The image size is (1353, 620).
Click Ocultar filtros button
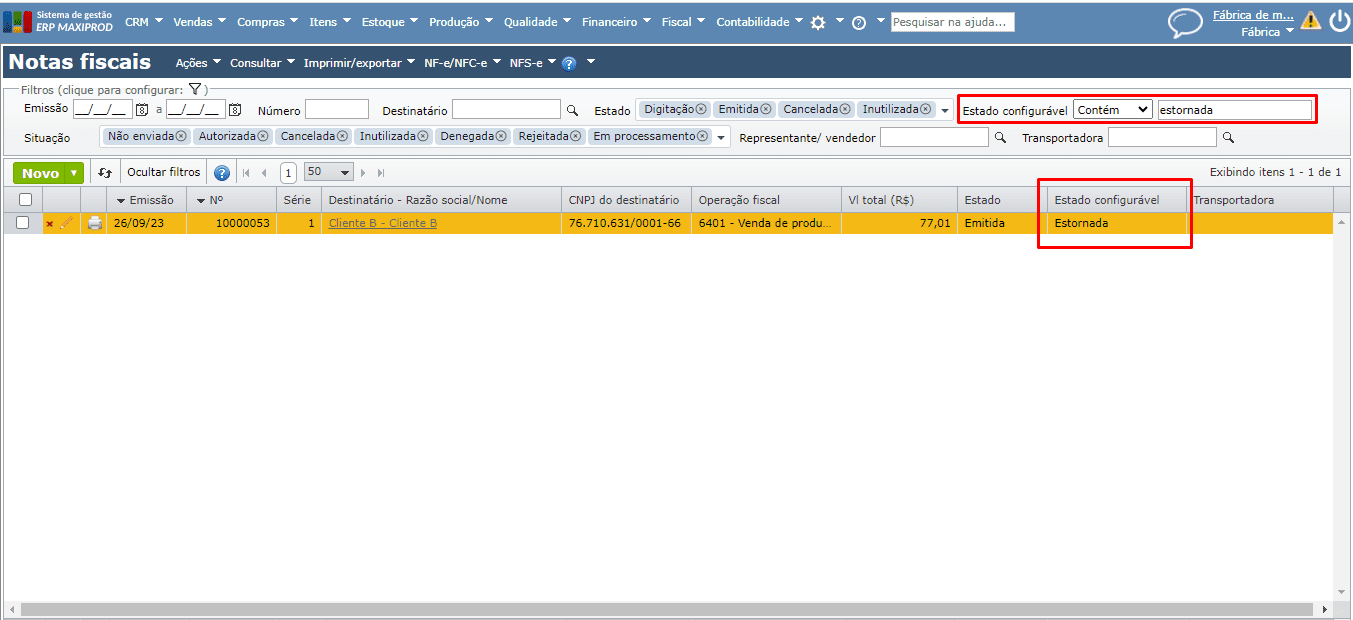point(163,172)
